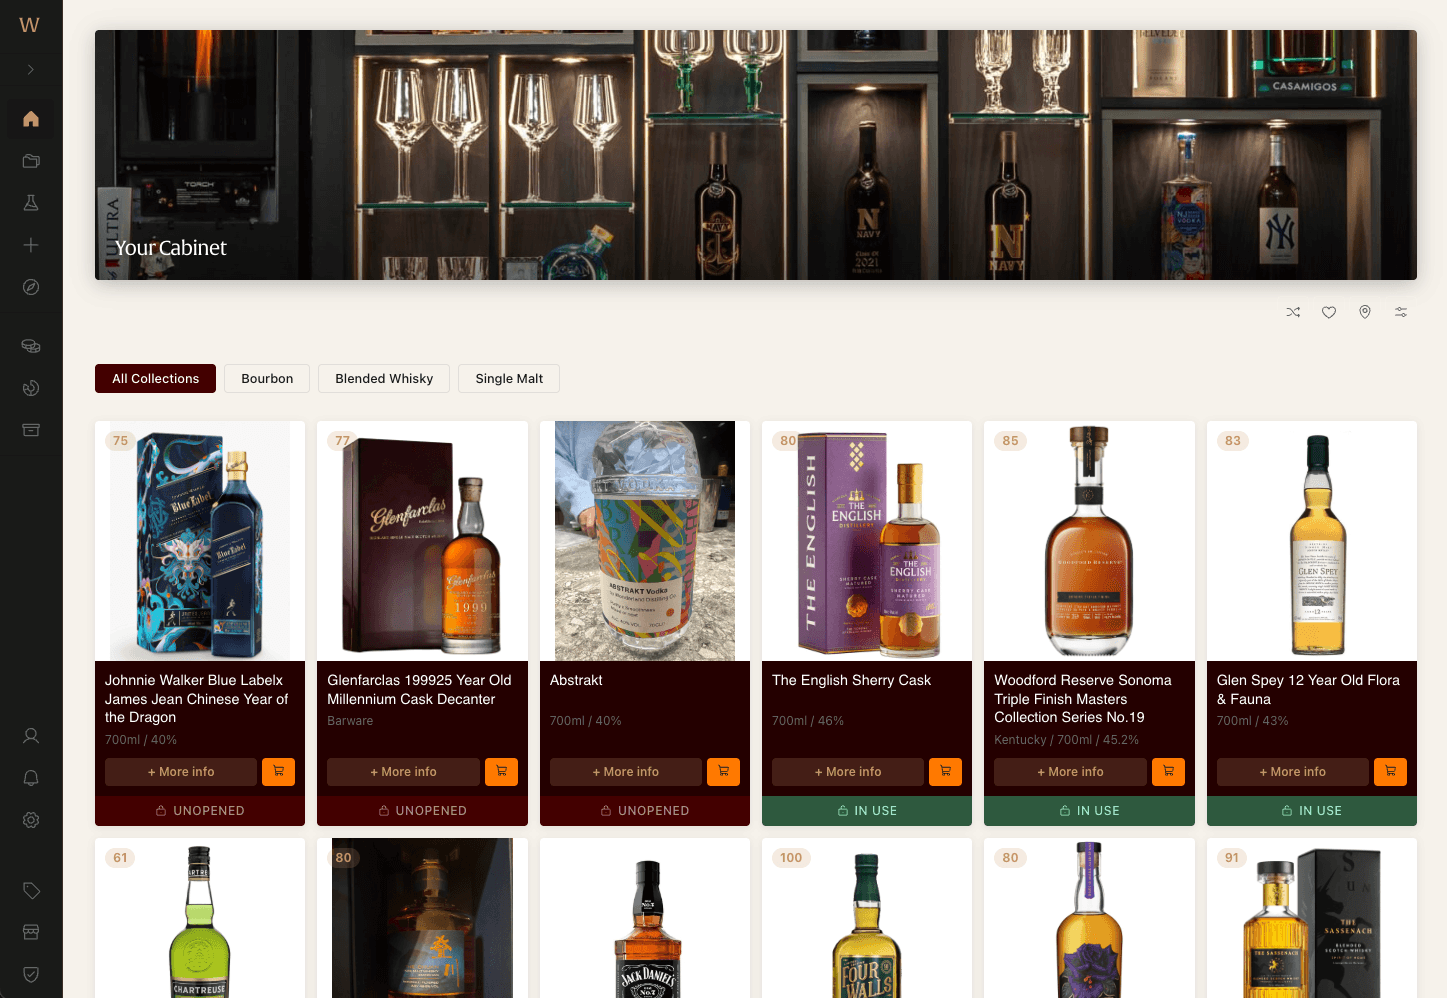Viewport: 1447px width, 998px height.
Task: Click More info for Johnnie Walker Blue Label
Action: click(181, 772)
